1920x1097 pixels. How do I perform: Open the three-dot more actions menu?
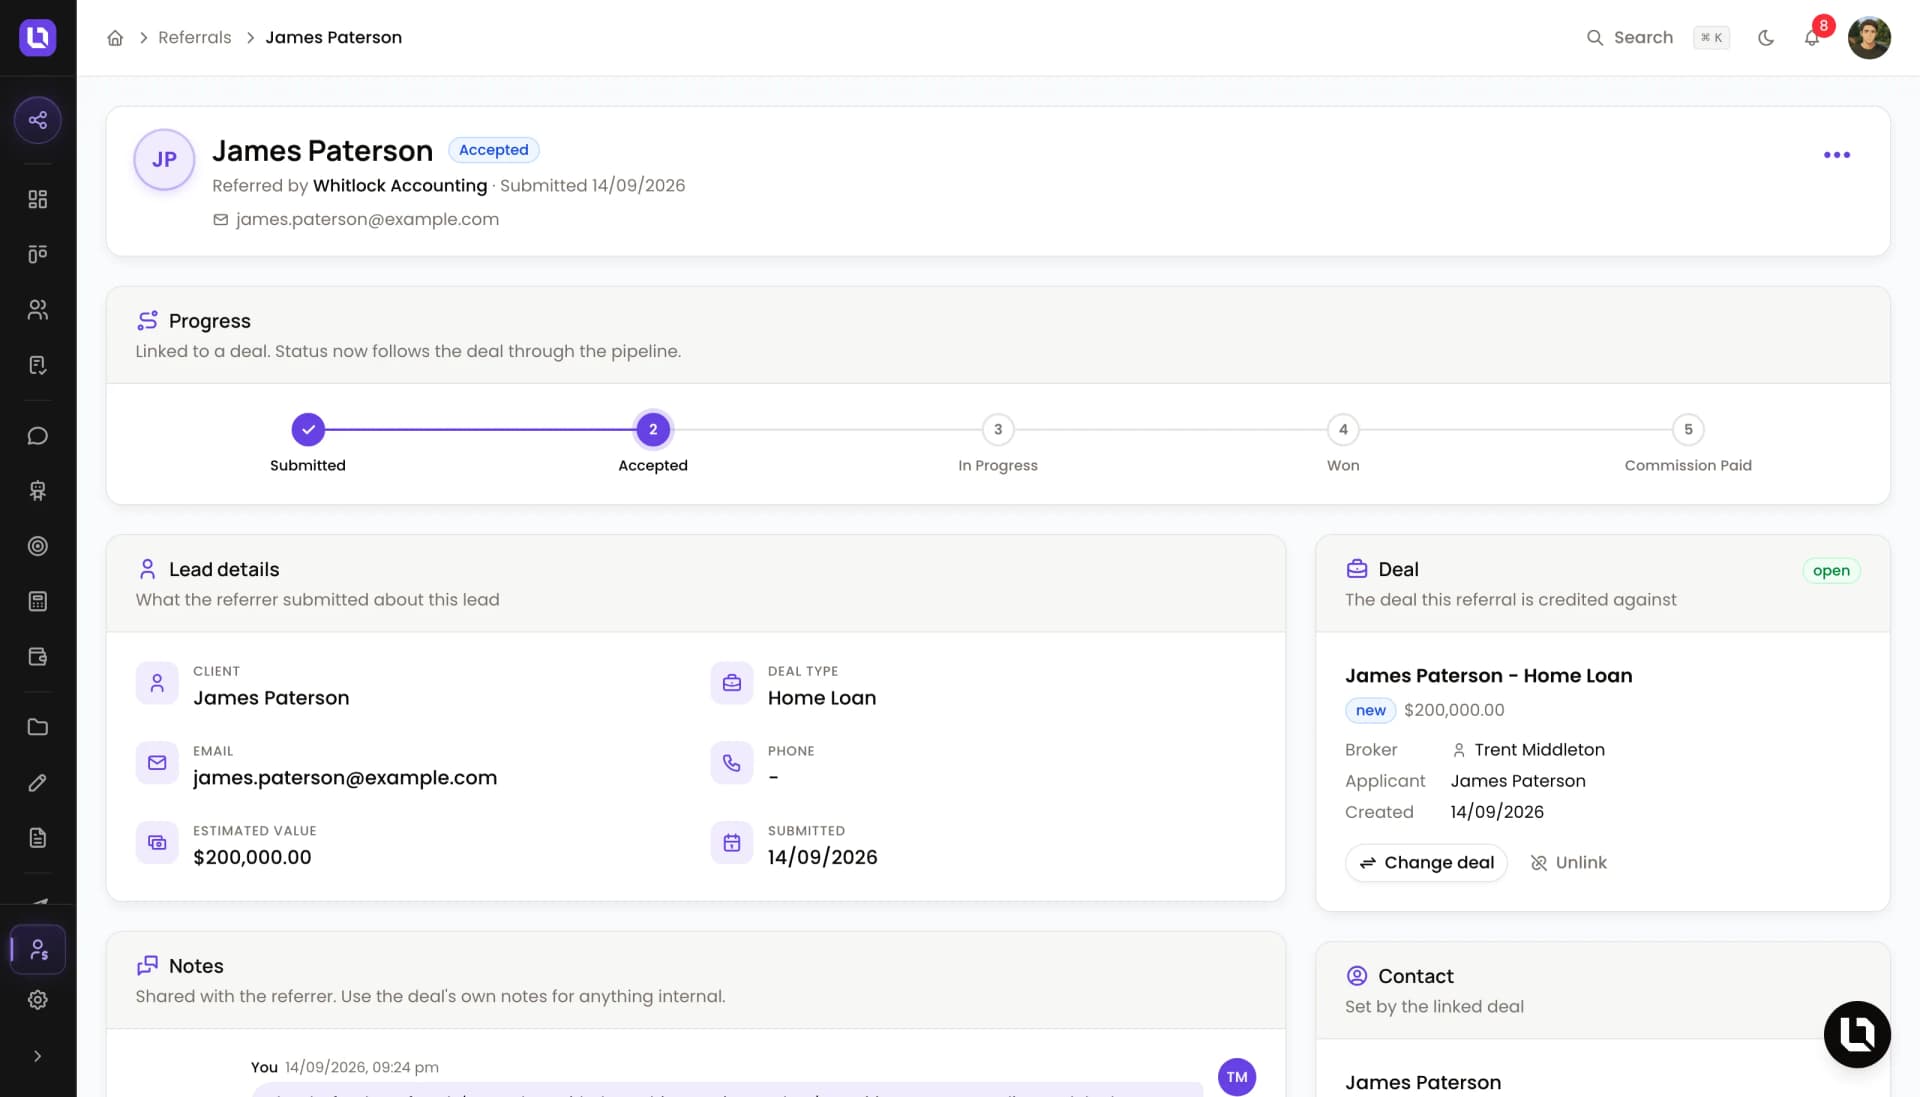pyautogui.click(x=1837, y=155)
